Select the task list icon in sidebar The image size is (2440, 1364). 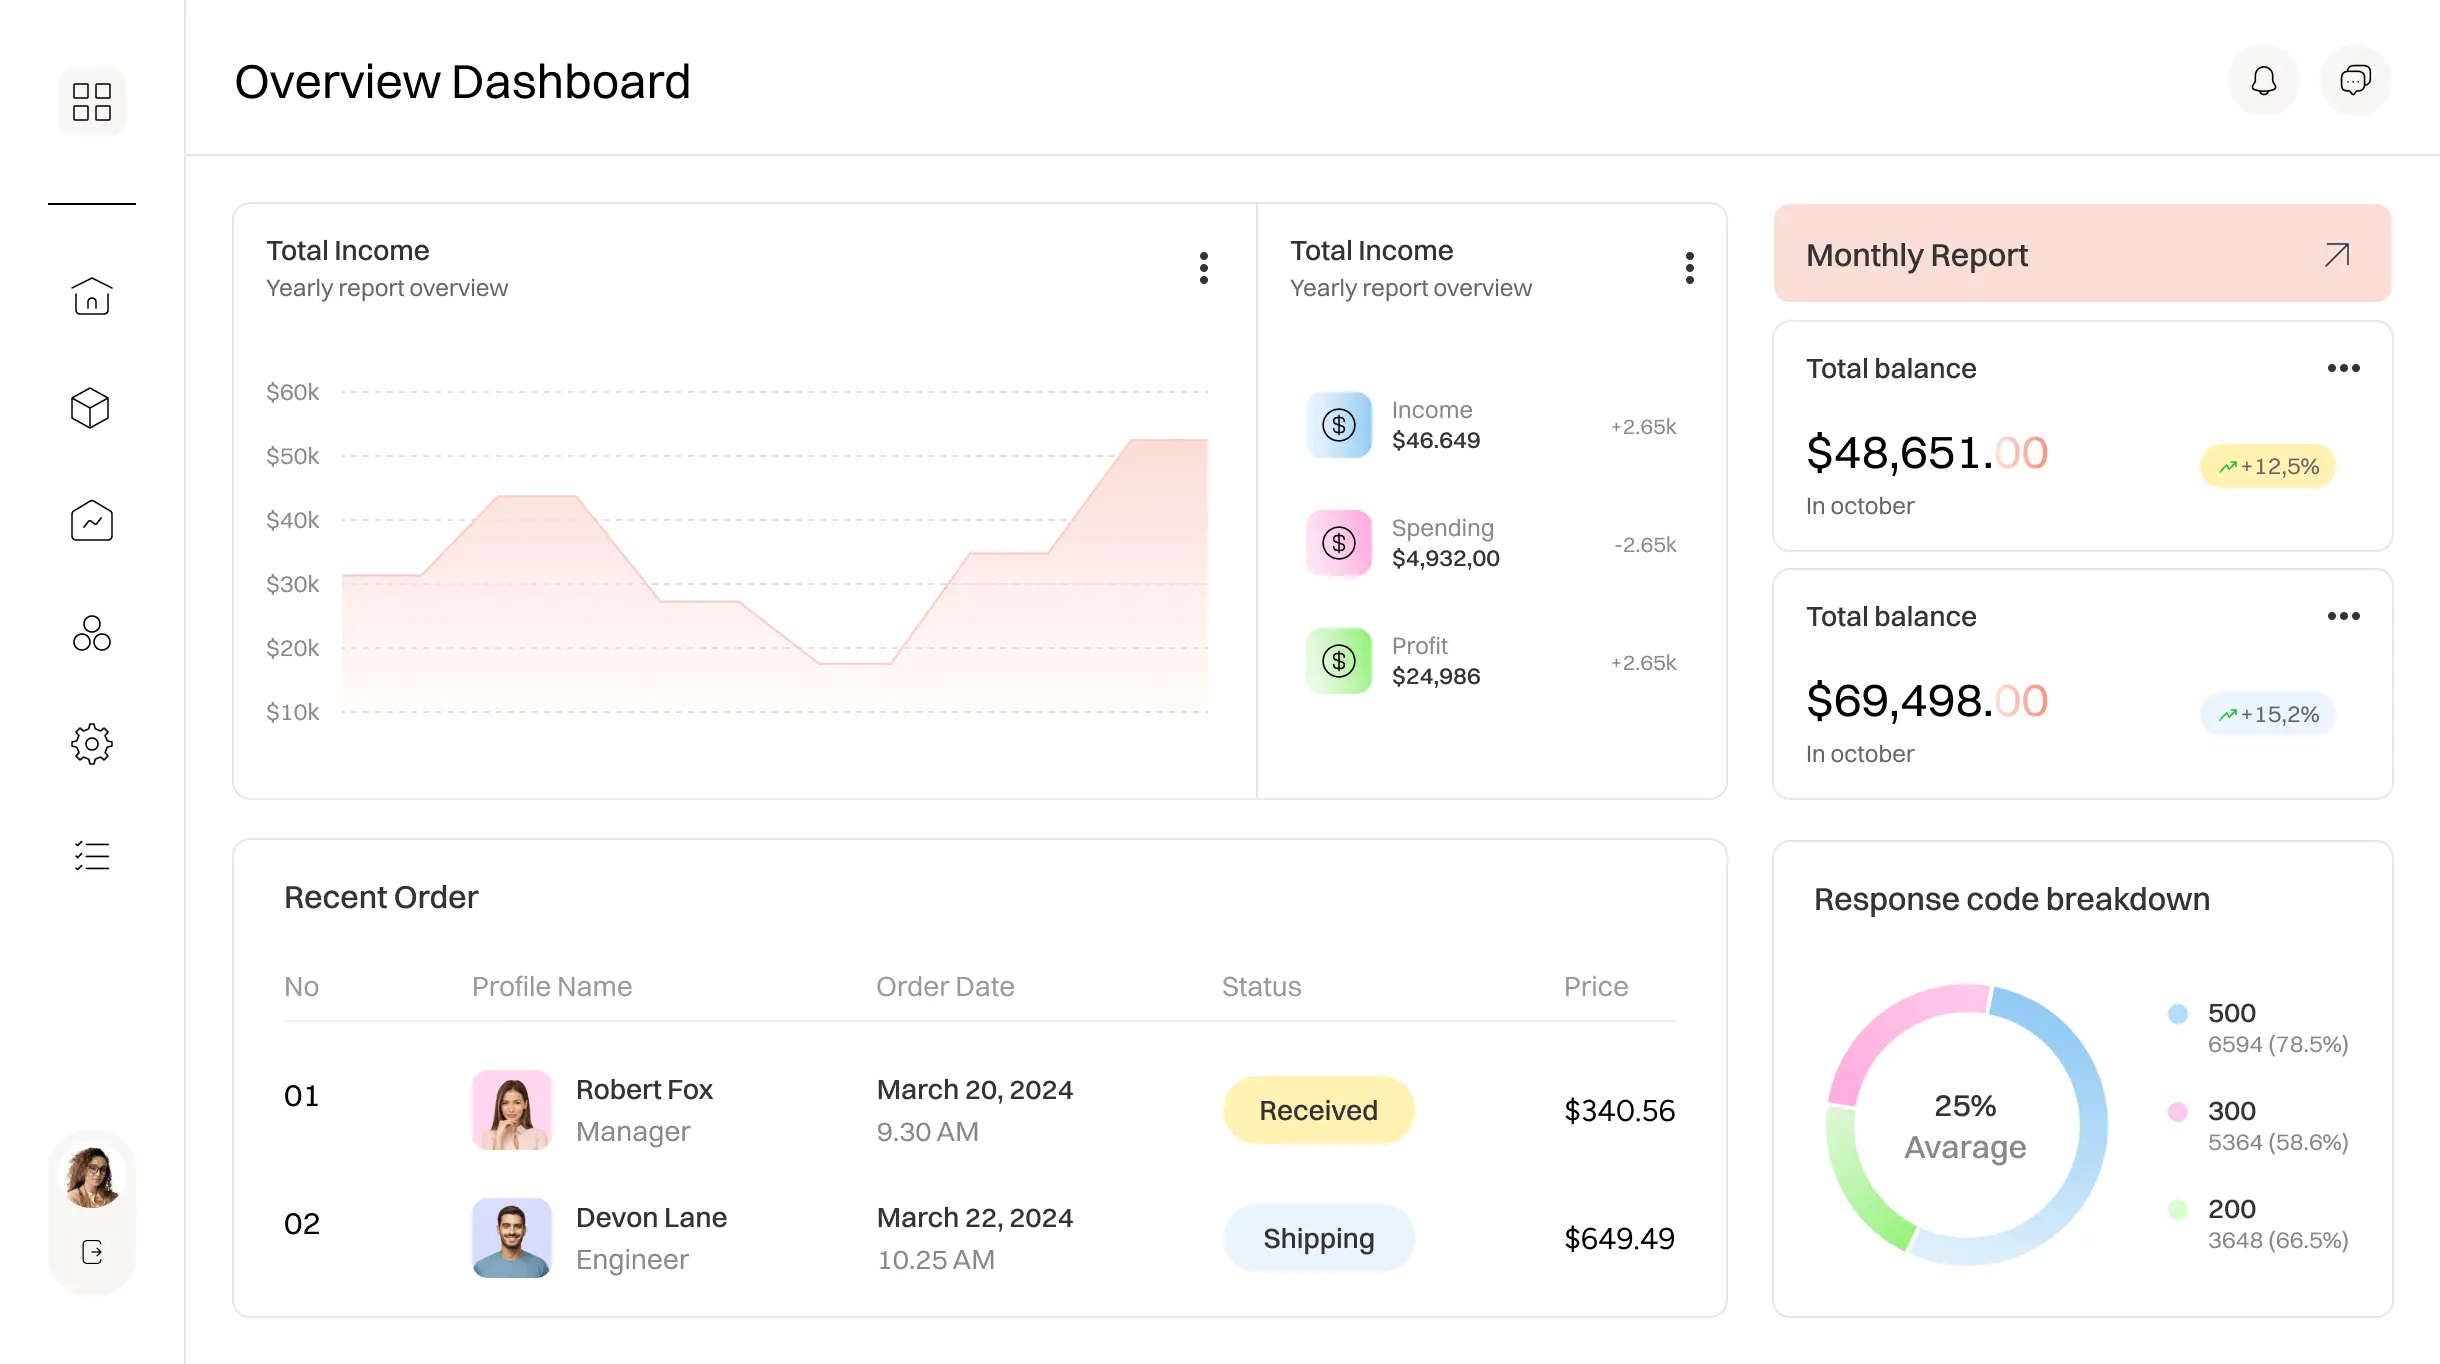(x=91, y=856)
